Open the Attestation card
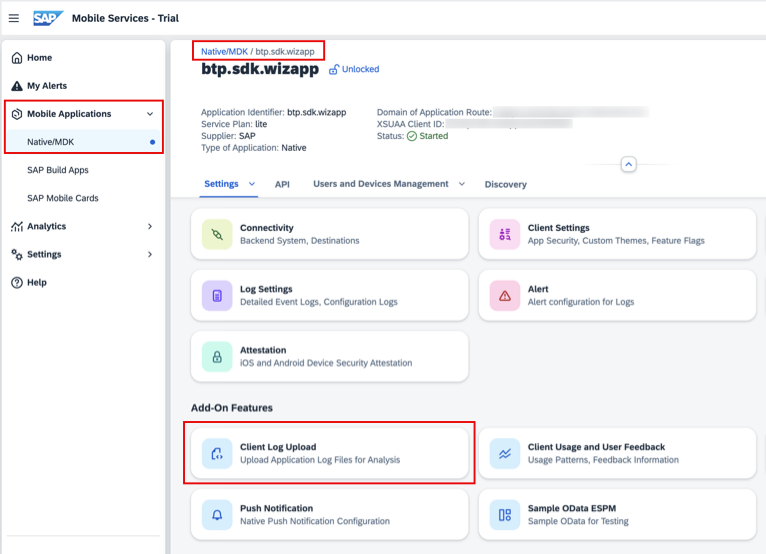Image resolution: width=766 pixels, height=554 pixels. tap(330, 357)
